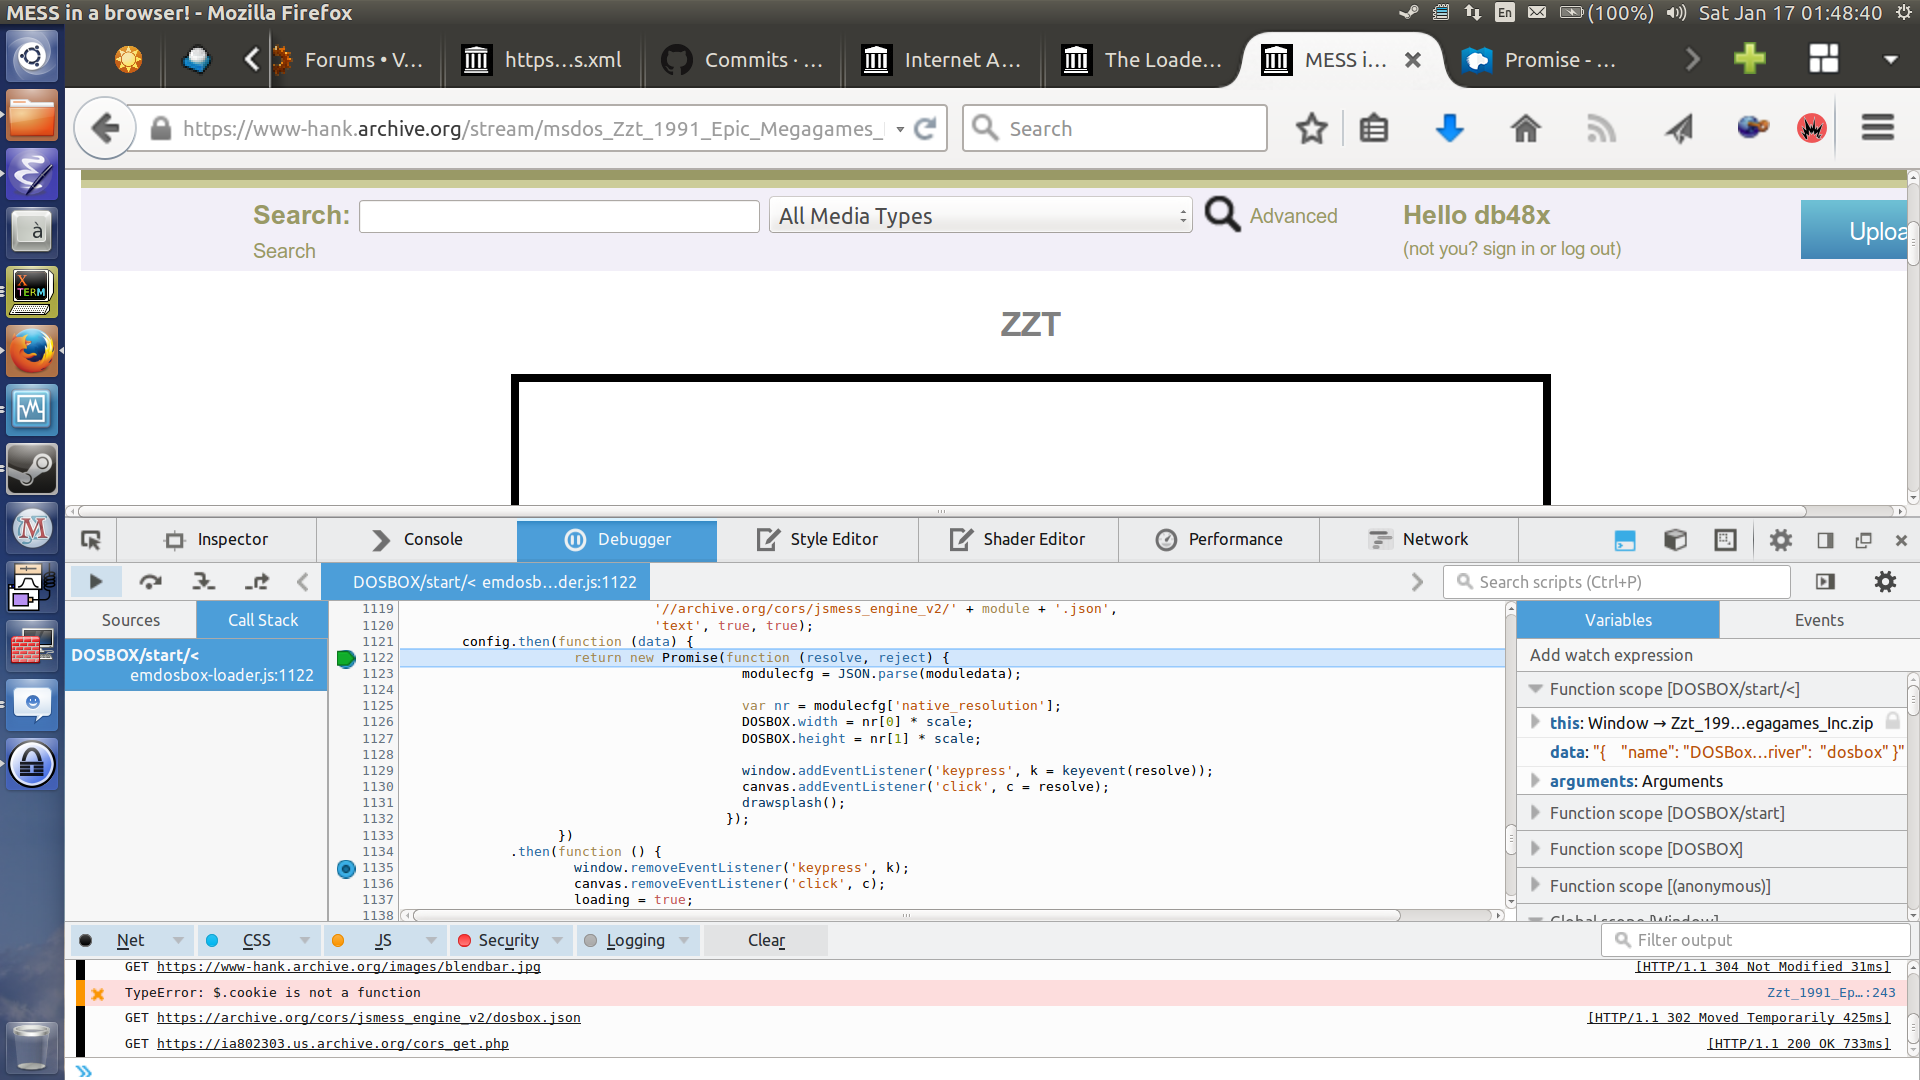Image resolution: width=1920 pixels, height=1080 pixels.
Task: Open the tab groups grid icon
Action: (1824, 59)
